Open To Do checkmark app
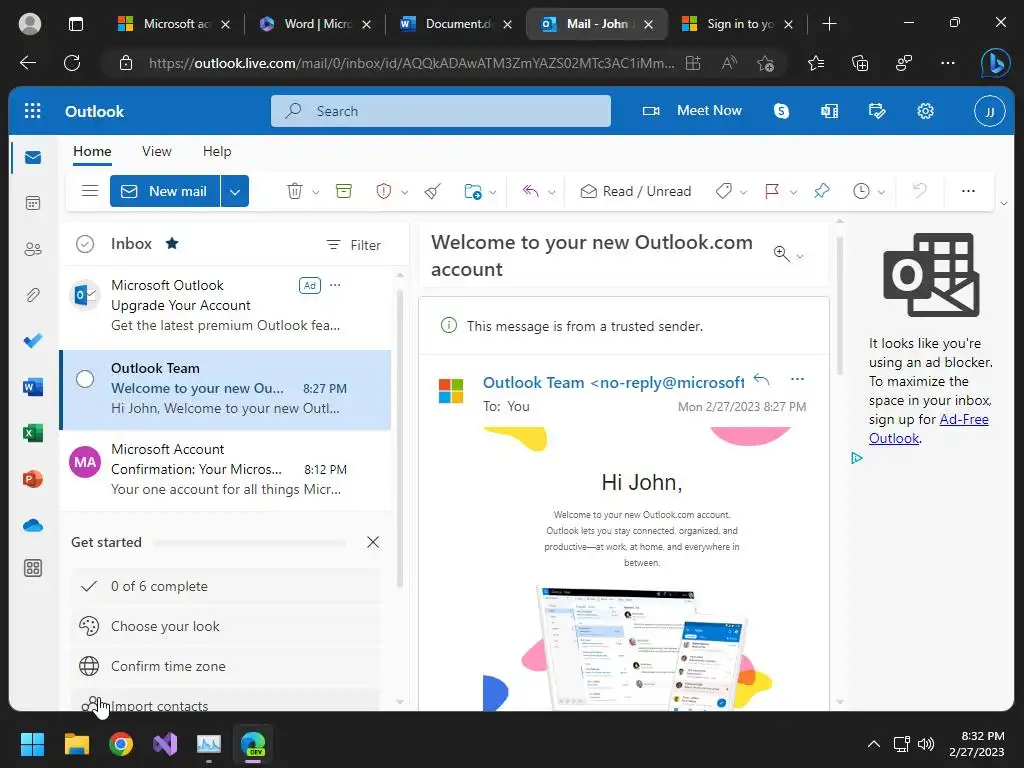 pyautogui.click(x=33, y=341)
